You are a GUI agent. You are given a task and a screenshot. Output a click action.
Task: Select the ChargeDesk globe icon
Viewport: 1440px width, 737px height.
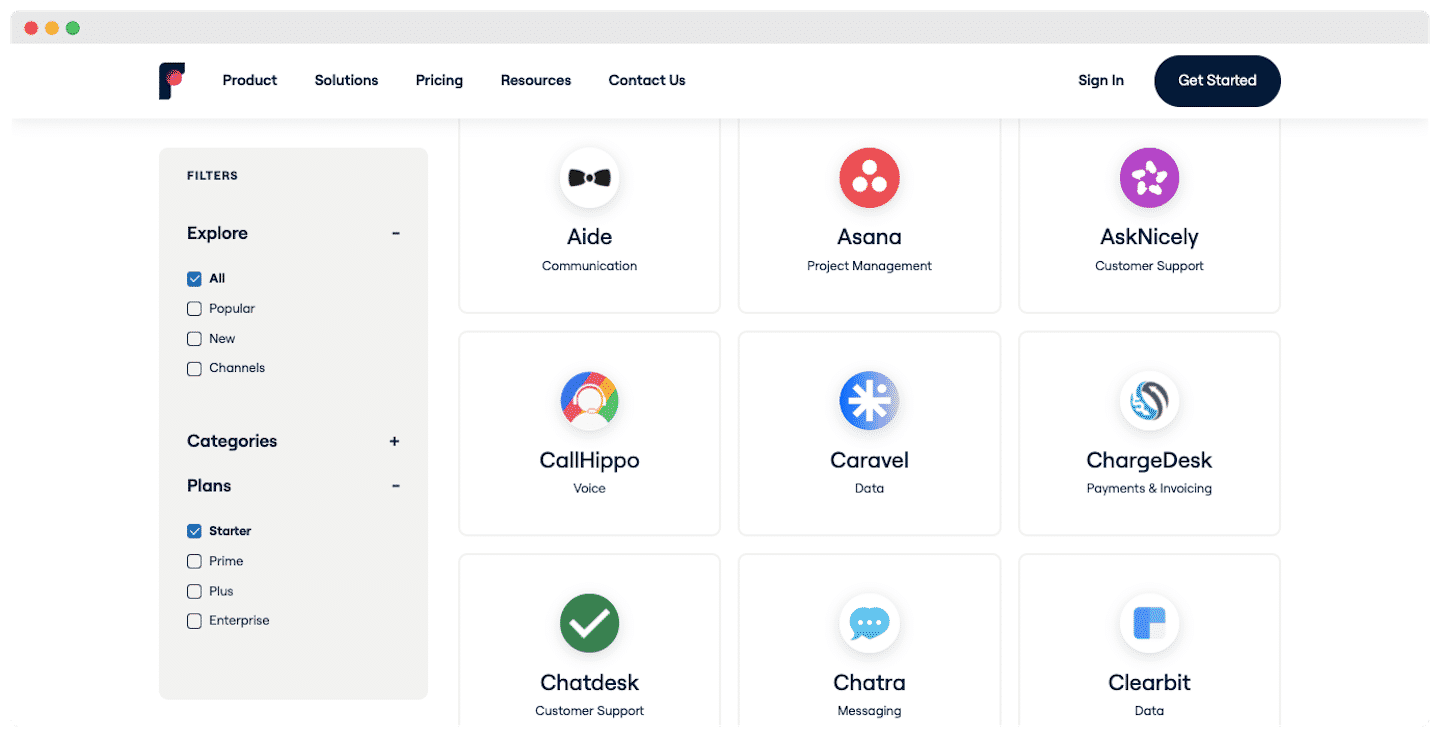click(1149, 401)
